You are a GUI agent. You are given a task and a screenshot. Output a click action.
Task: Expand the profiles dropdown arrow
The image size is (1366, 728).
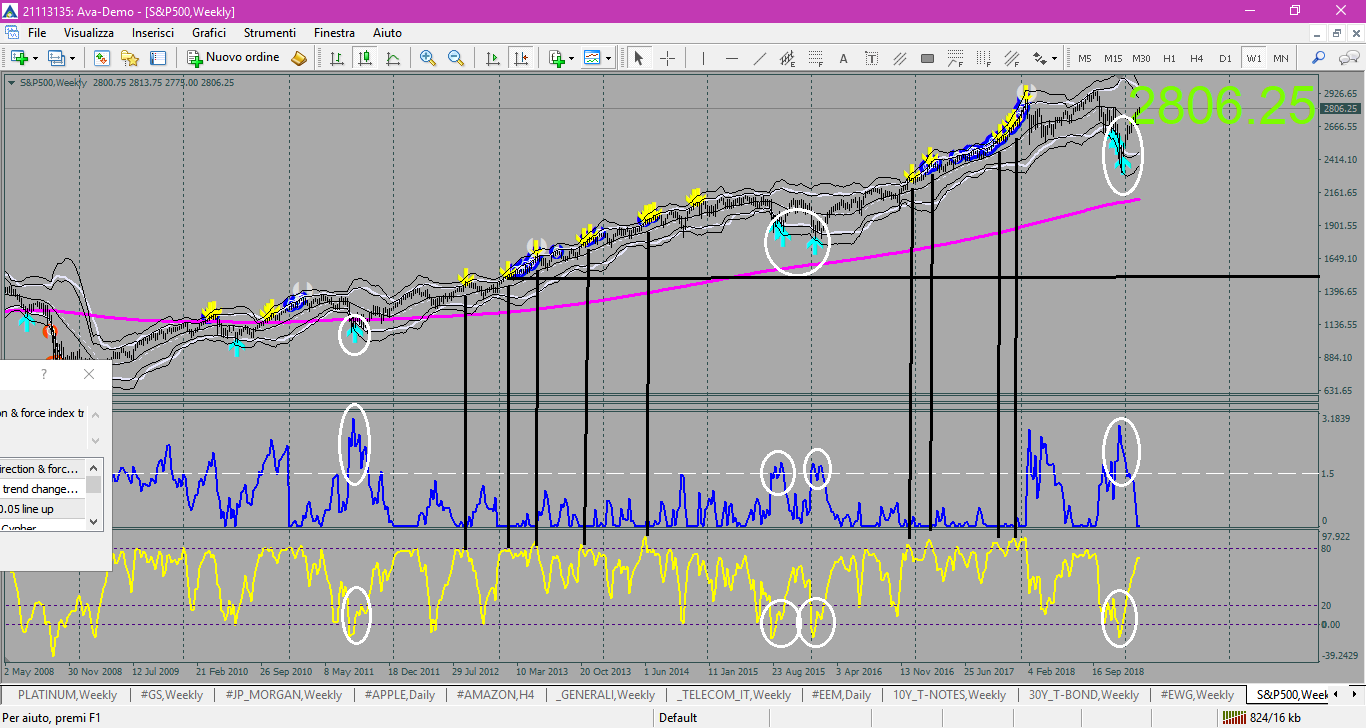coord(72,58)
